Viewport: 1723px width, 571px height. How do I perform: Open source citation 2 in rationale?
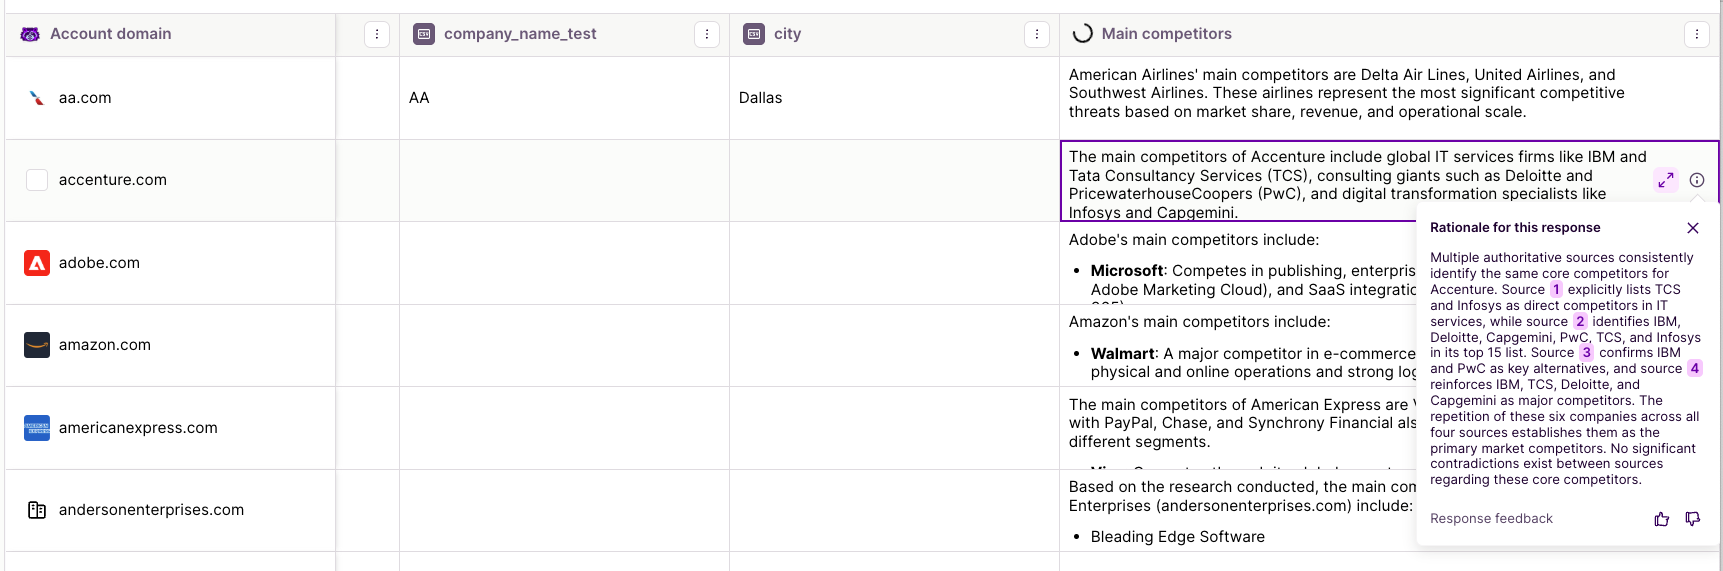point(1580,322)
